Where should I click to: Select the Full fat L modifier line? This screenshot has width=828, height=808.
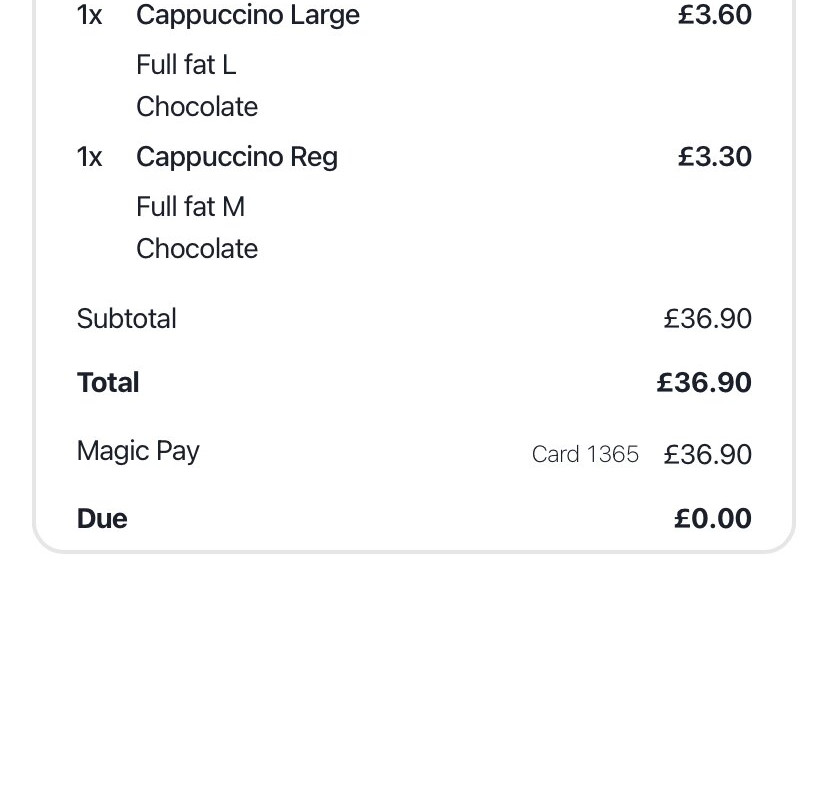click(186, 65)
